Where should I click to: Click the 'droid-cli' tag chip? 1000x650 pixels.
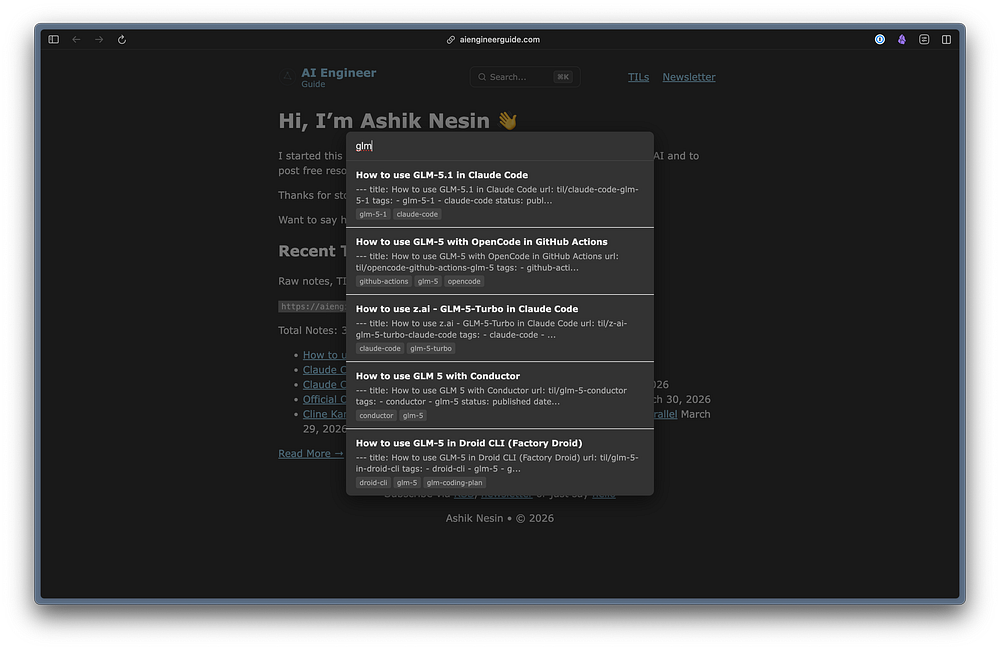373,482
